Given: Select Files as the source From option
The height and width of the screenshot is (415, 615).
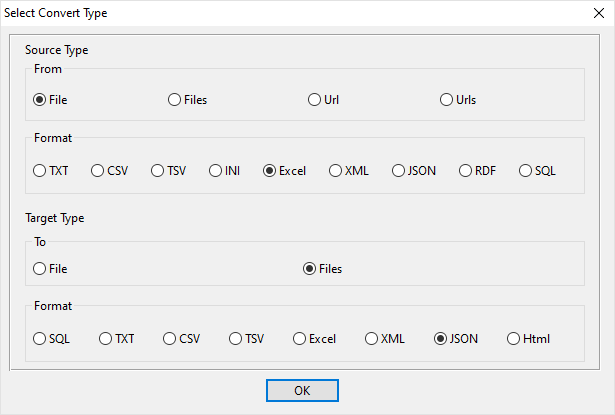Looking at the screenshot, I should coord(175,100).
